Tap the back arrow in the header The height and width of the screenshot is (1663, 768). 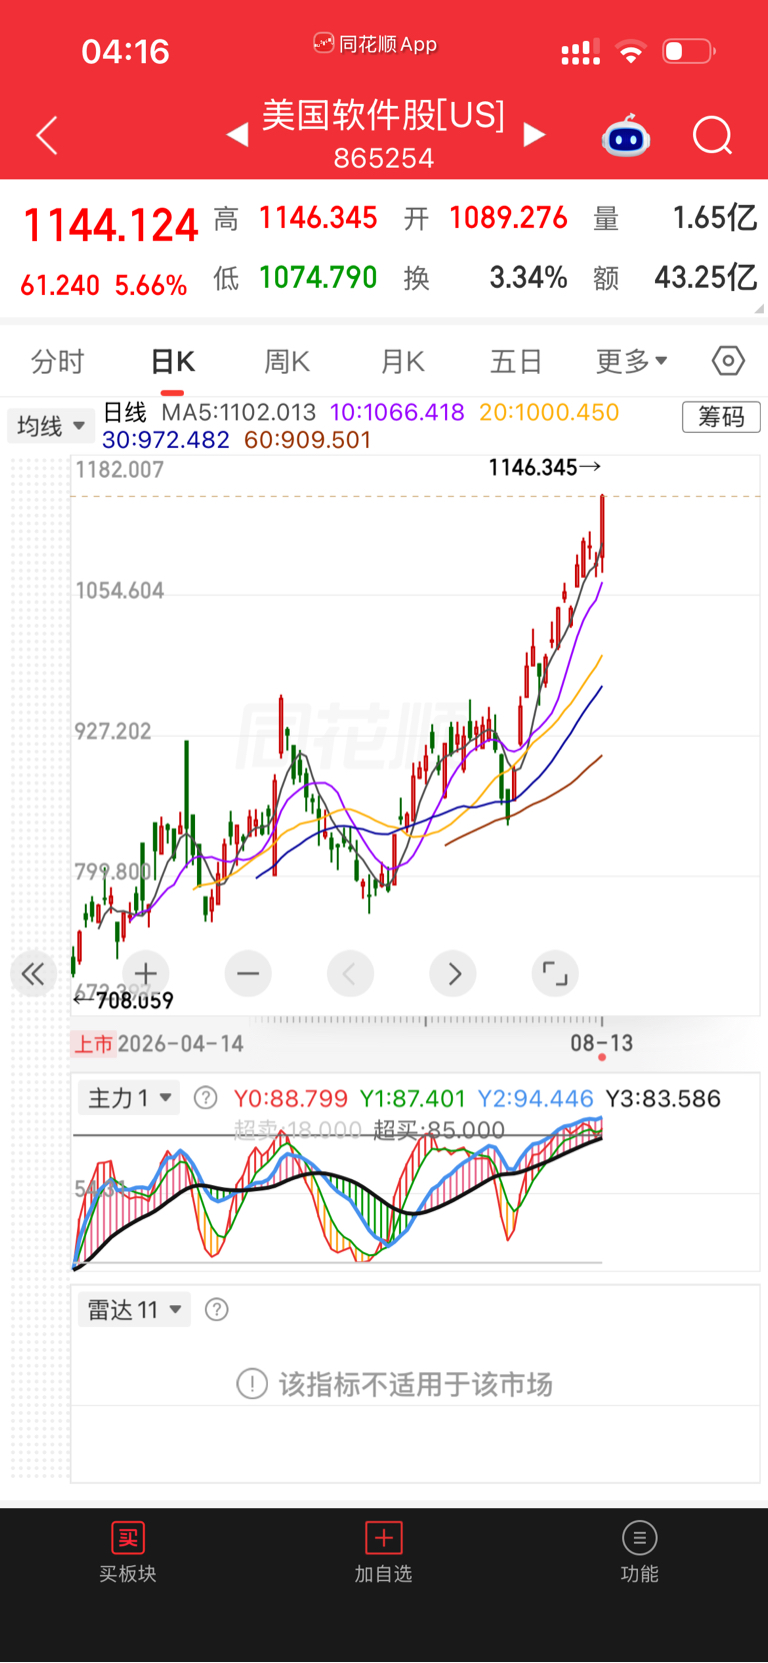[47, 135]
